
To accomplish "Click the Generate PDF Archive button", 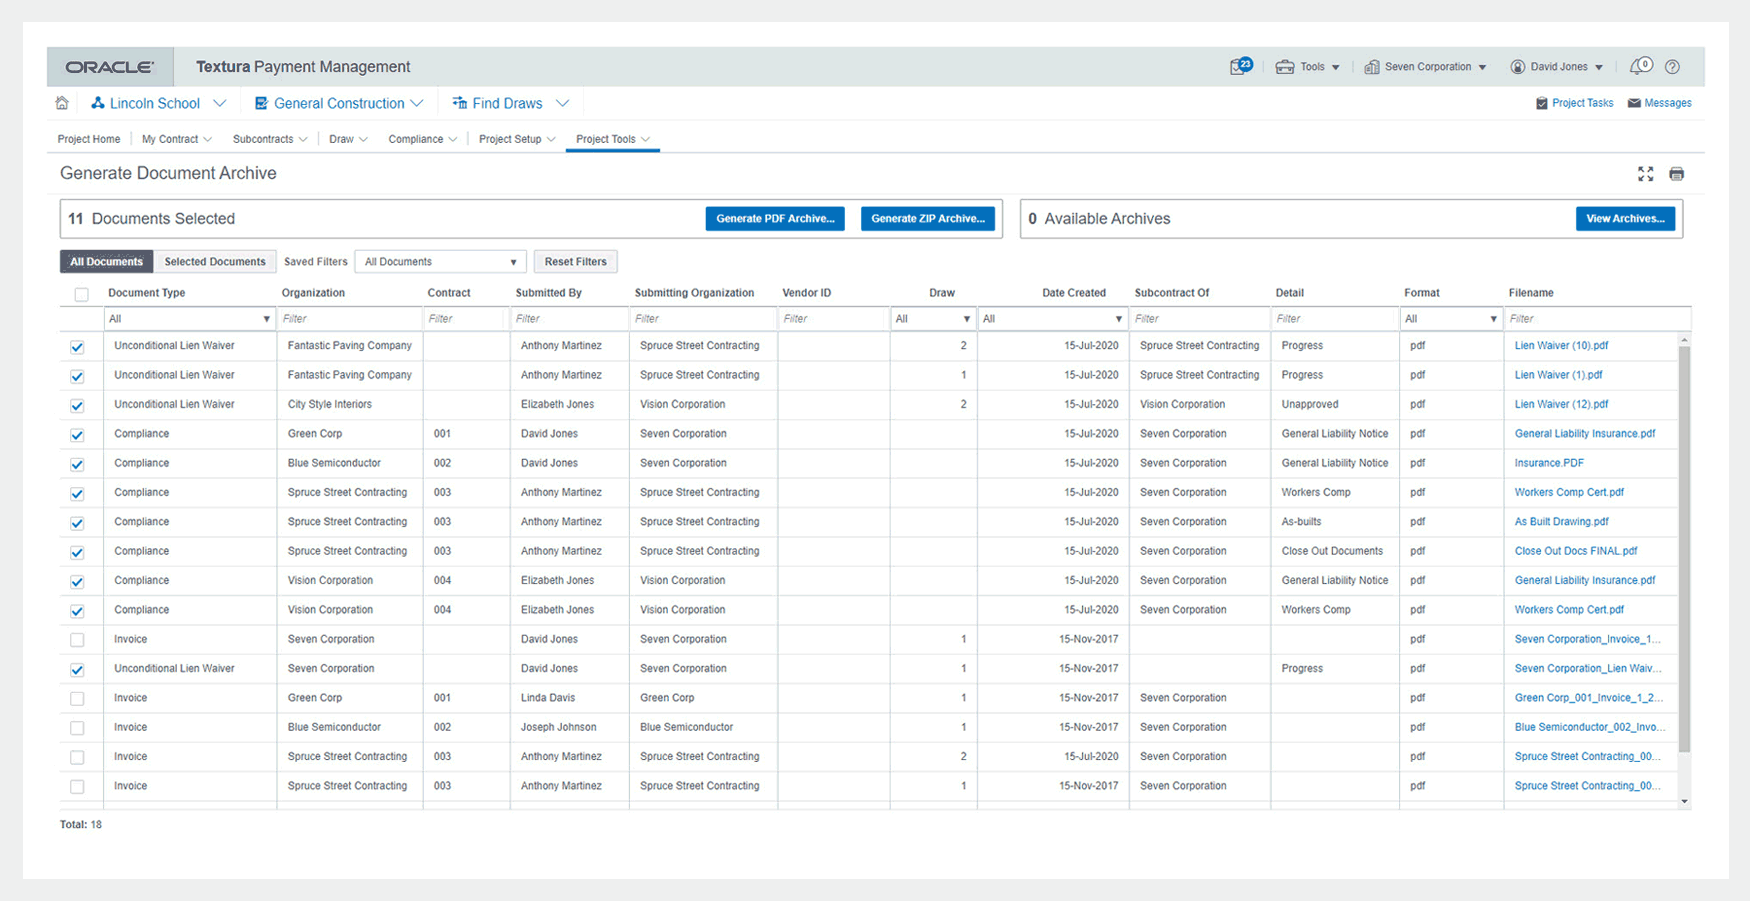I will 775,219.
